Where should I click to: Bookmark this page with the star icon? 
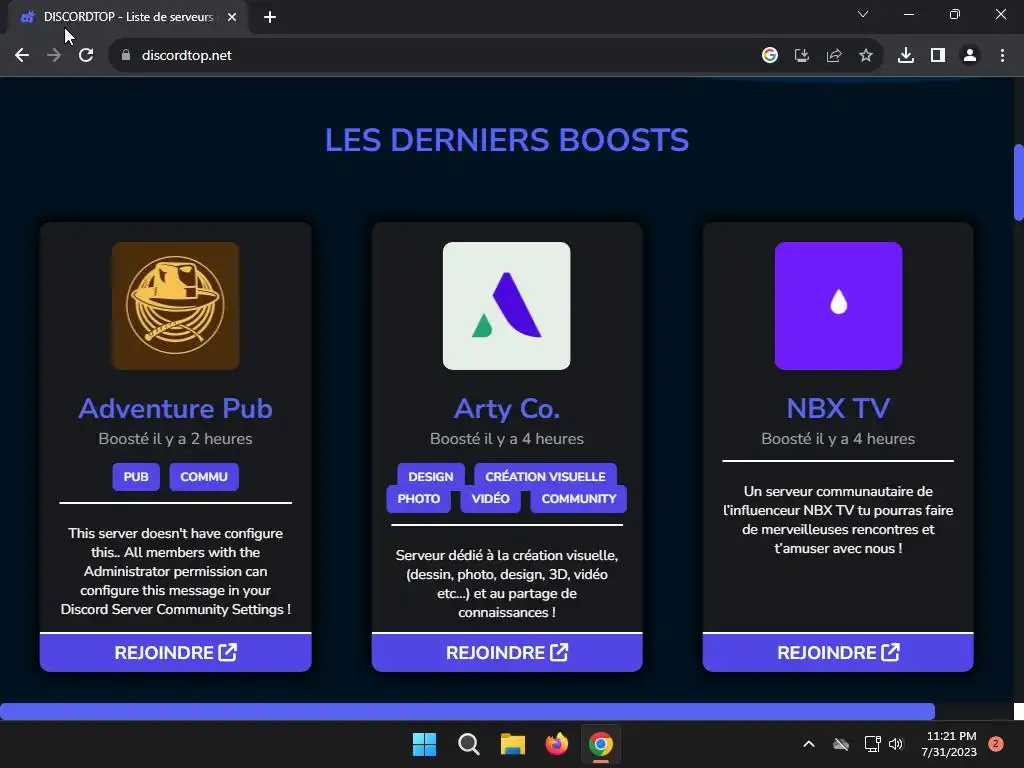(x=866, y=56)
